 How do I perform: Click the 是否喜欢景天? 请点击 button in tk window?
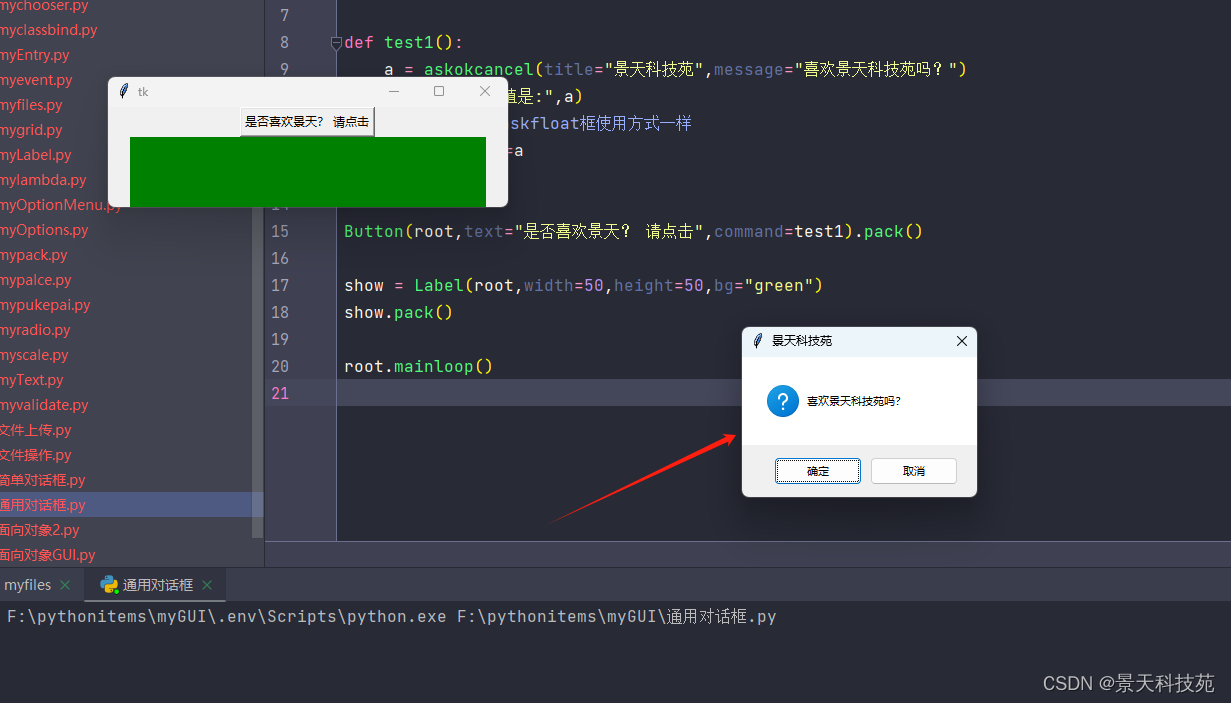pyautogui.click(x=307, y=122)
